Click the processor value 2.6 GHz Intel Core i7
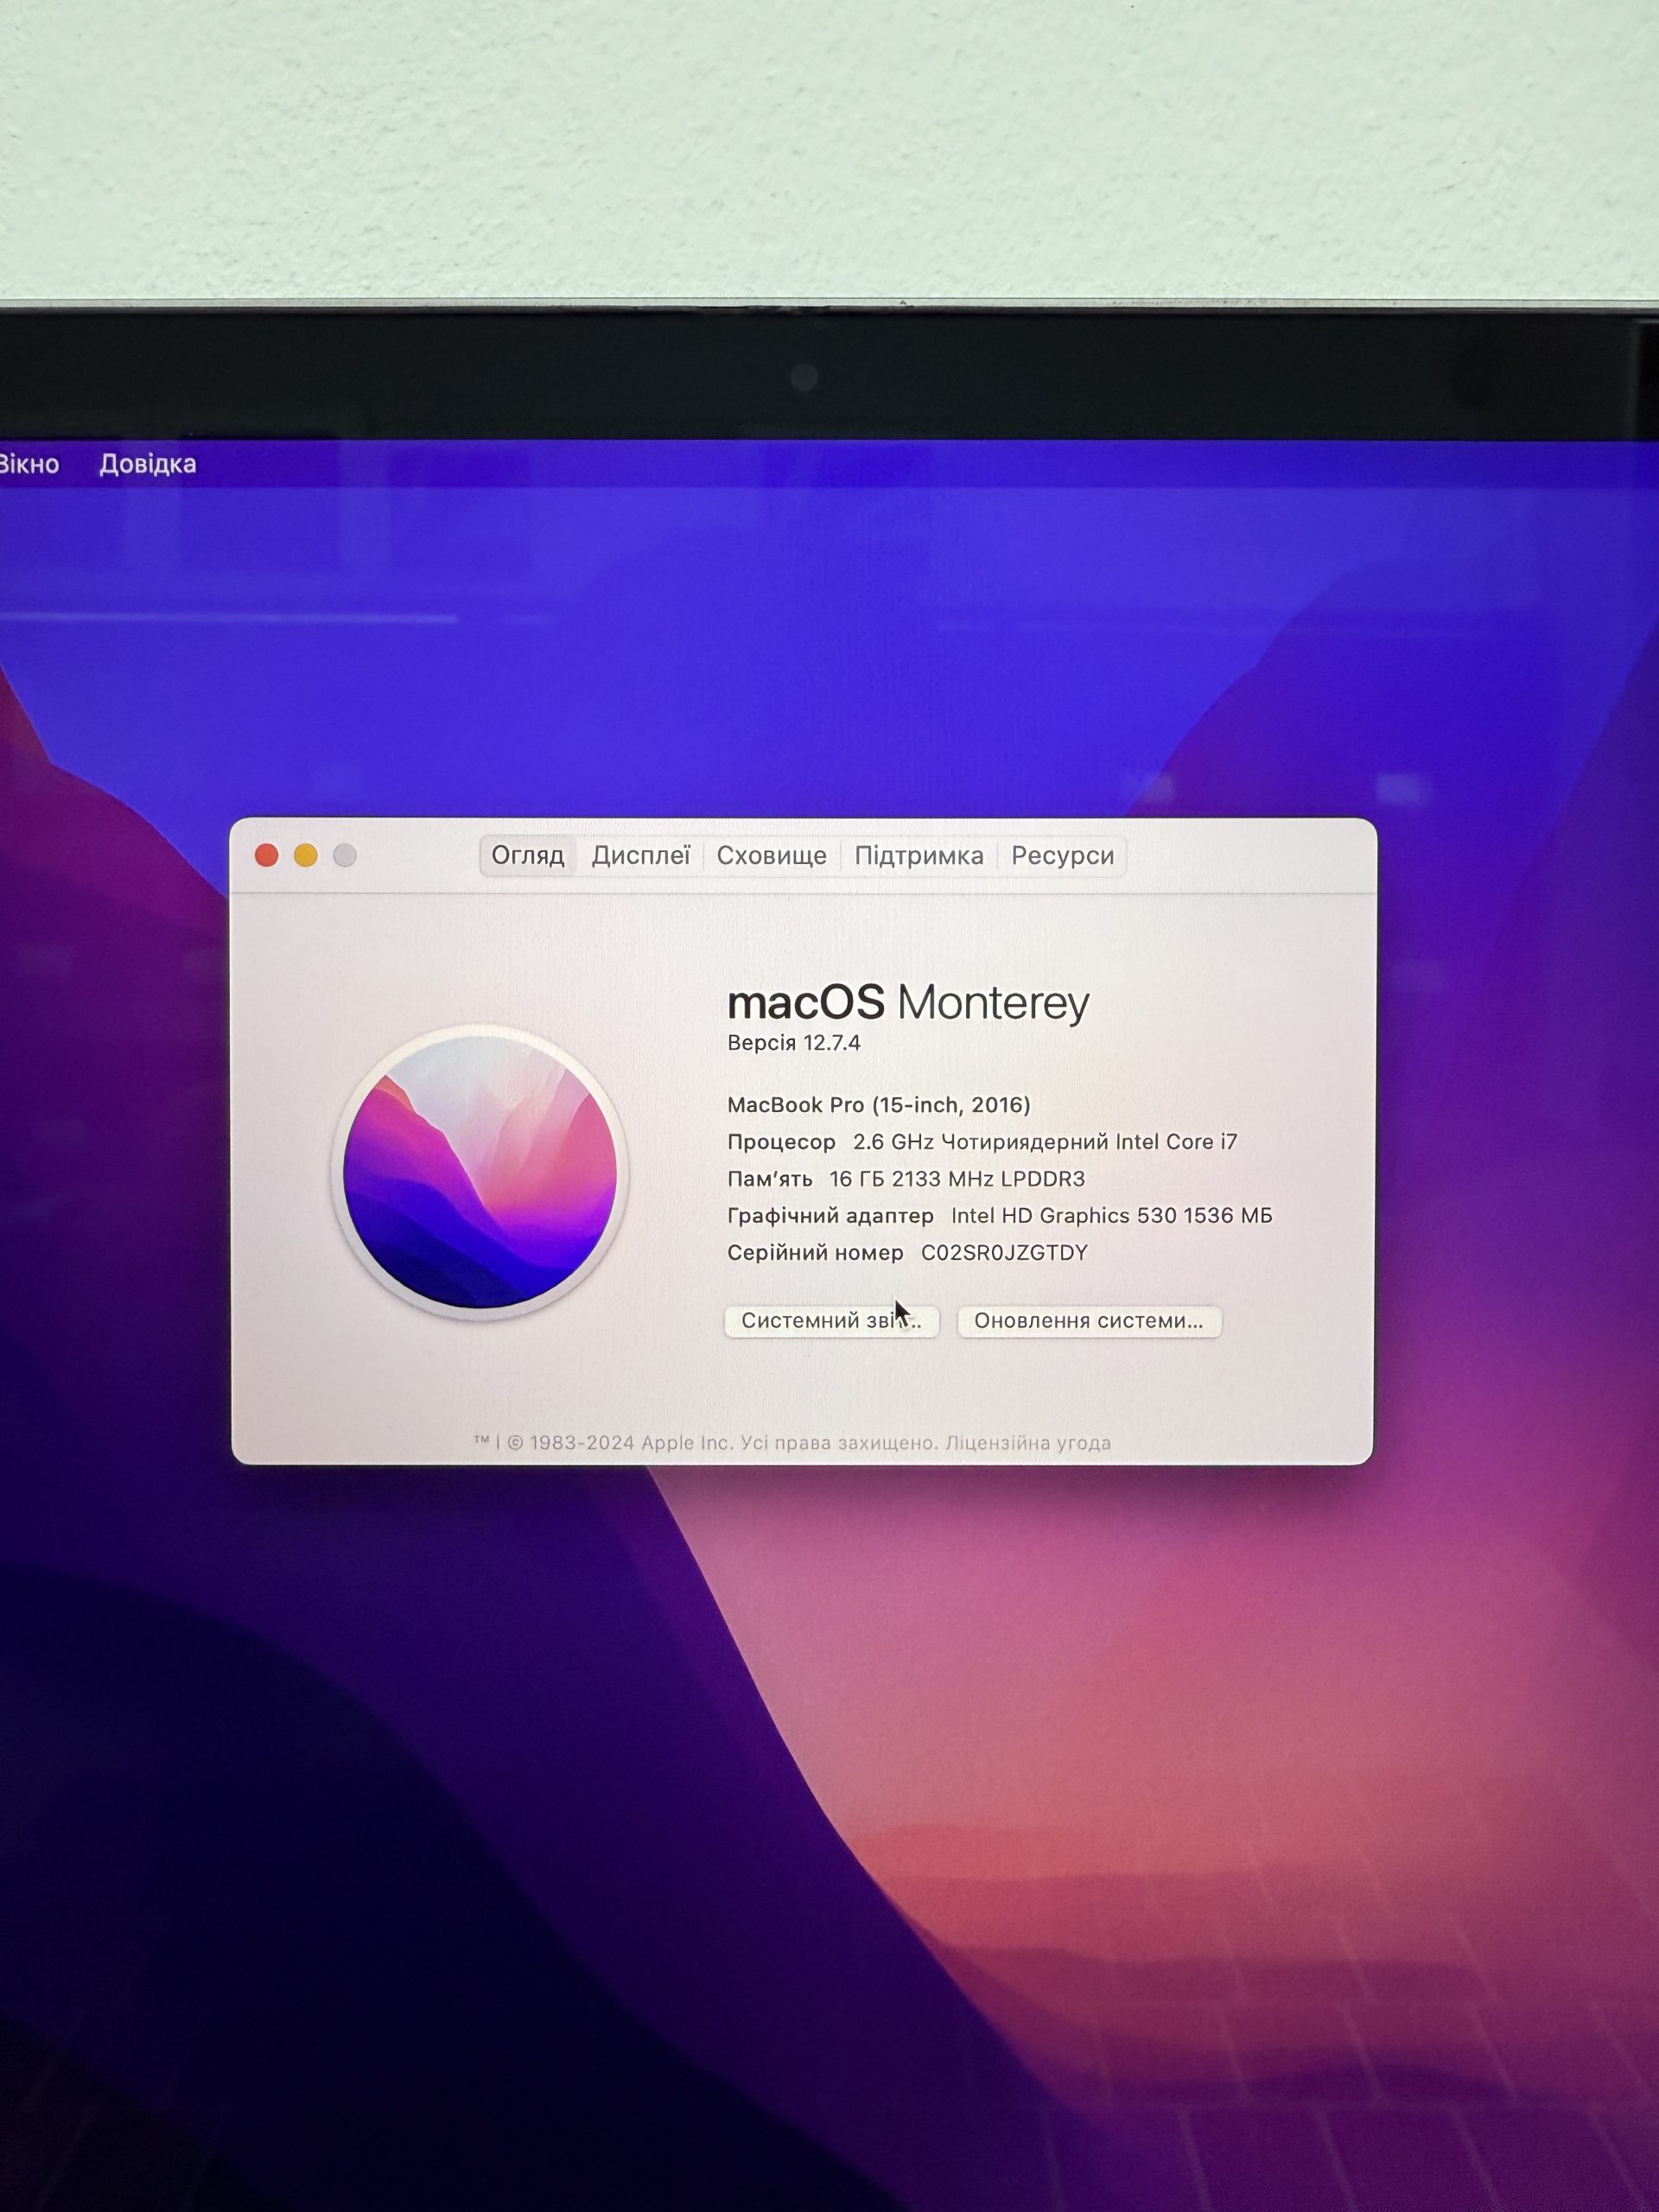 pos(1045,1142)
